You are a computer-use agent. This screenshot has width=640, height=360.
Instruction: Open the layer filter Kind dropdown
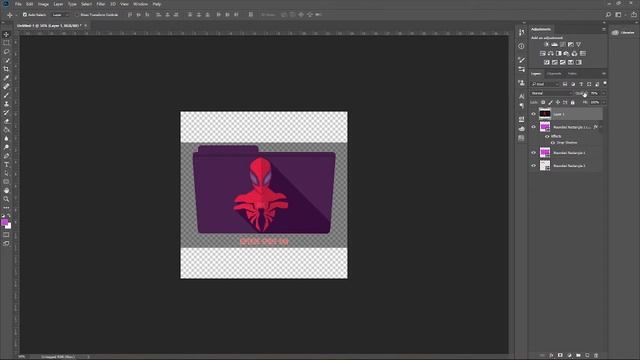pyautogui.click(x=545, y=84)
